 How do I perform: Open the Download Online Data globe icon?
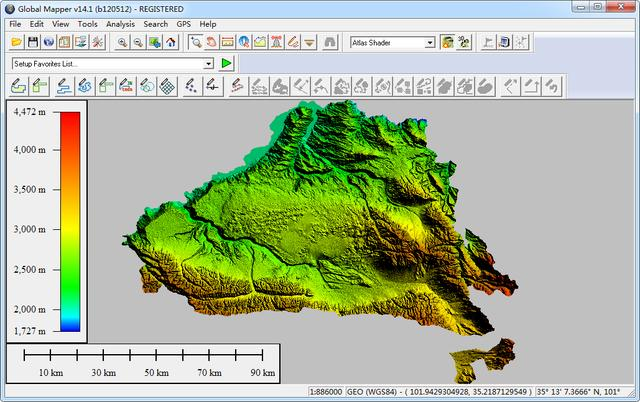[49, 43]
